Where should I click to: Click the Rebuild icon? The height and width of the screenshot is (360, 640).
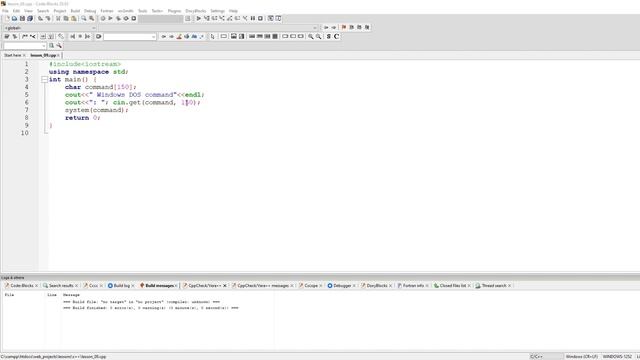(x=126, y=18)
